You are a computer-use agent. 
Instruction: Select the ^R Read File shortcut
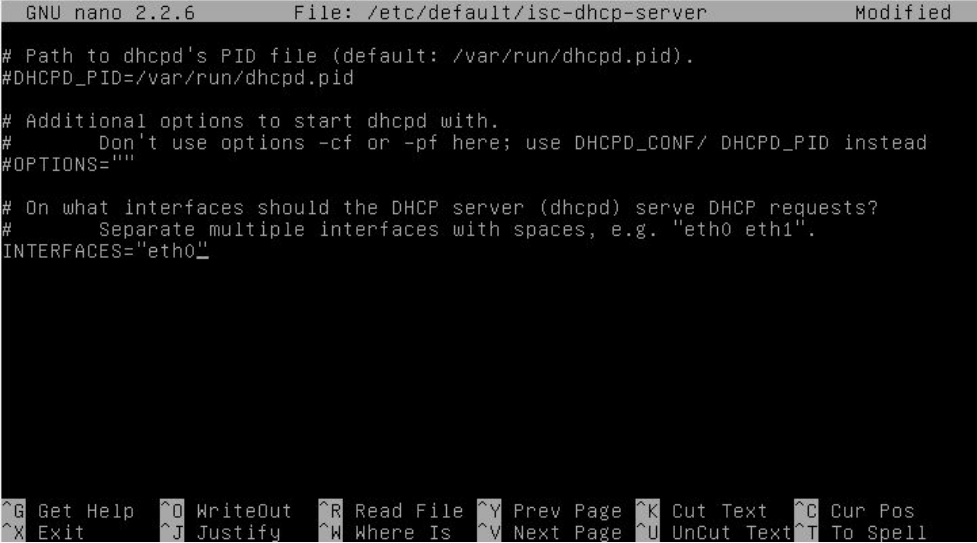pos(391,511)
